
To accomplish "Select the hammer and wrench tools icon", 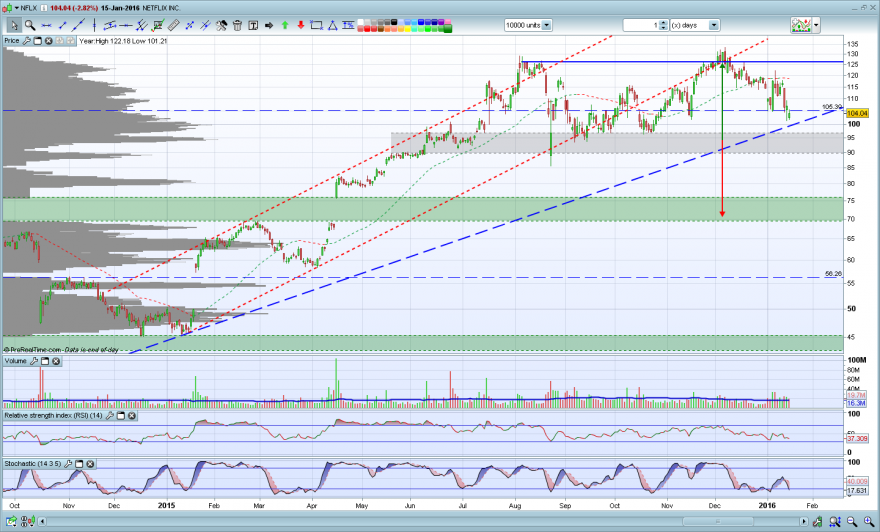I will (222, 25).
